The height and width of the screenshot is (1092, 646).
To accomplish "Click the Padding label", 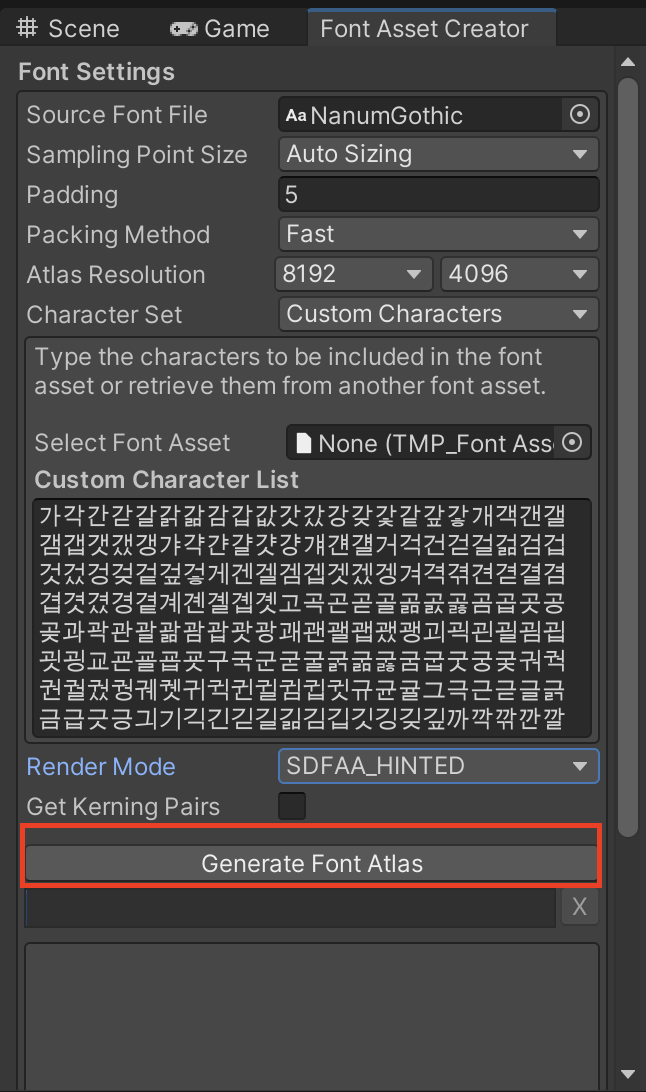I will coord(72,195).
